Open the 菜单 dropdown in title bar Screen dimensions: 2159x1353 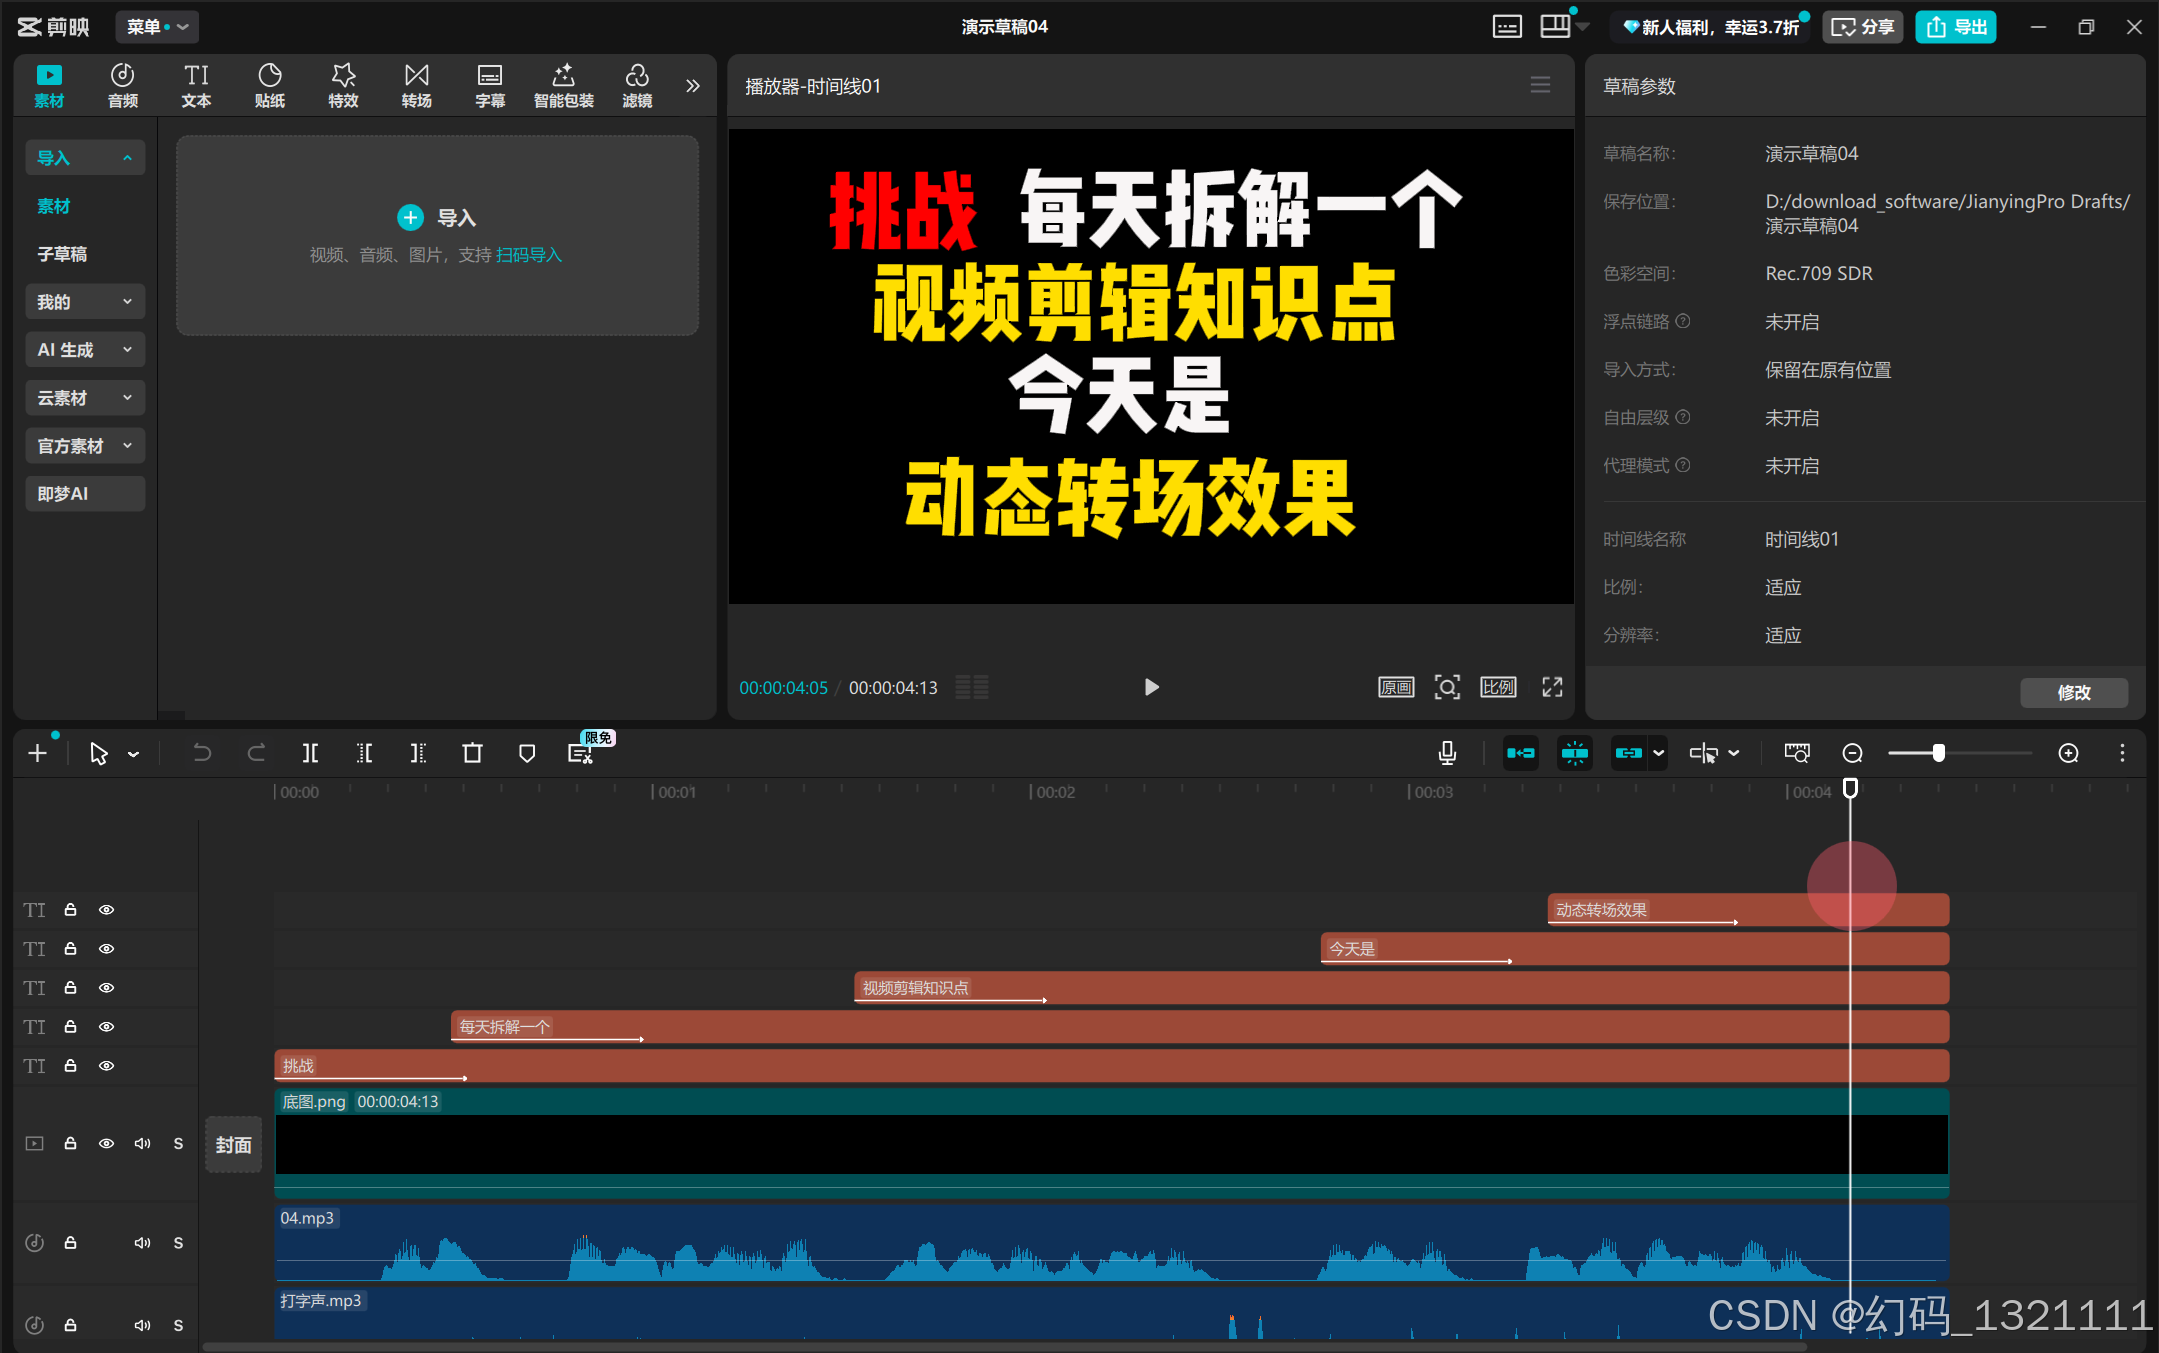point(157,27)
